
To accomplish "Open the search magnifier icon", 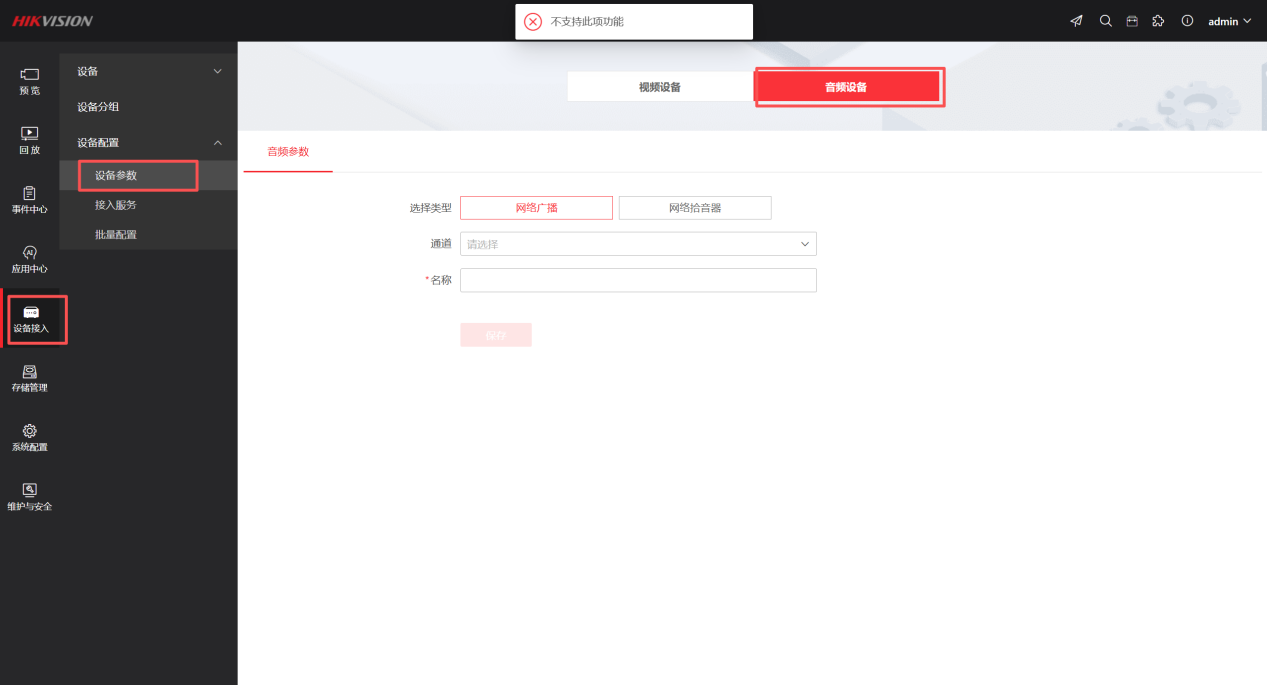I will point(1105,21).
